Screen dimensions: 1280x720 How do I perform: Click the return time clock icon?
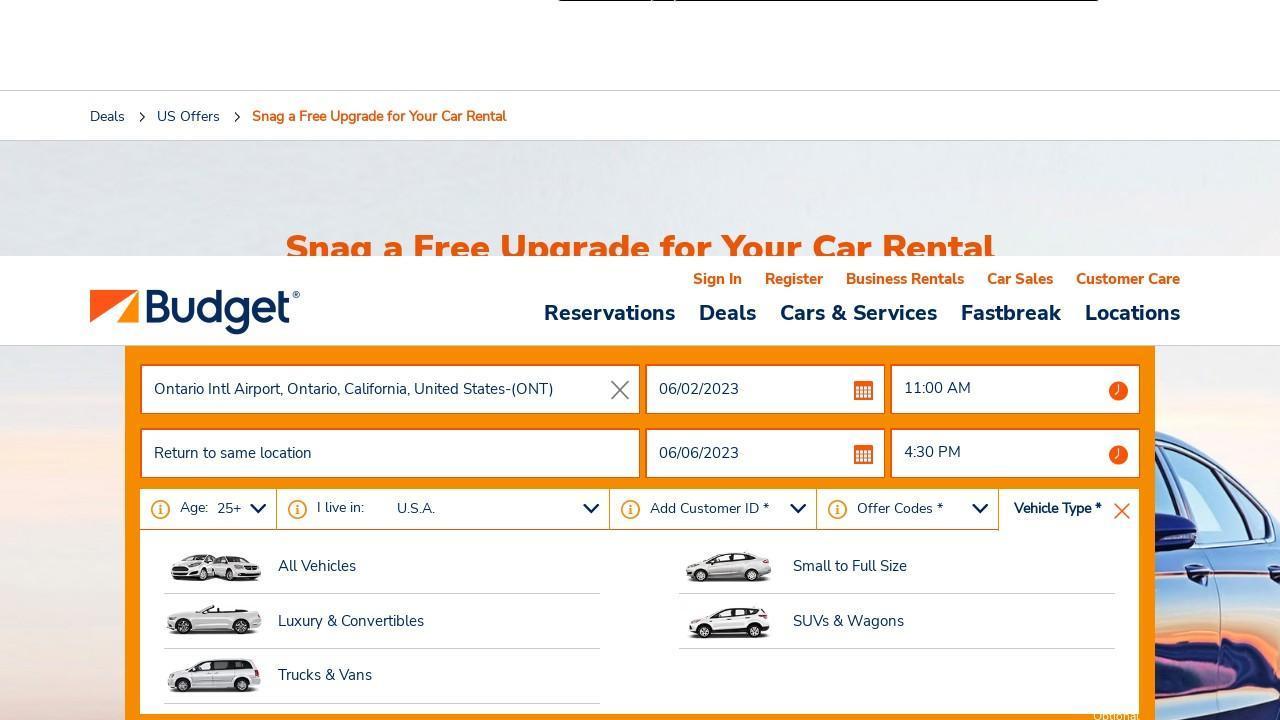pyautogui.click(x=1118, y=455)
